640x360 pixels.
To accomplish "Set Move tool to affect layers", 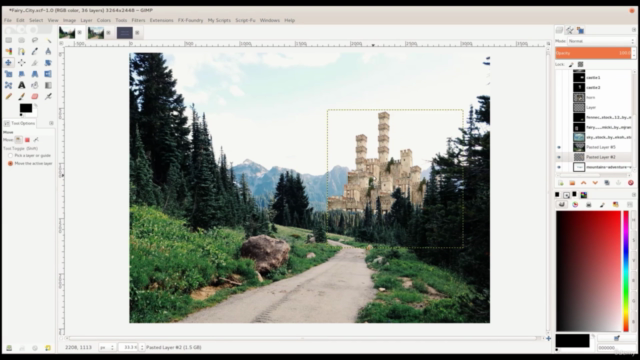I will coord(18,140).
